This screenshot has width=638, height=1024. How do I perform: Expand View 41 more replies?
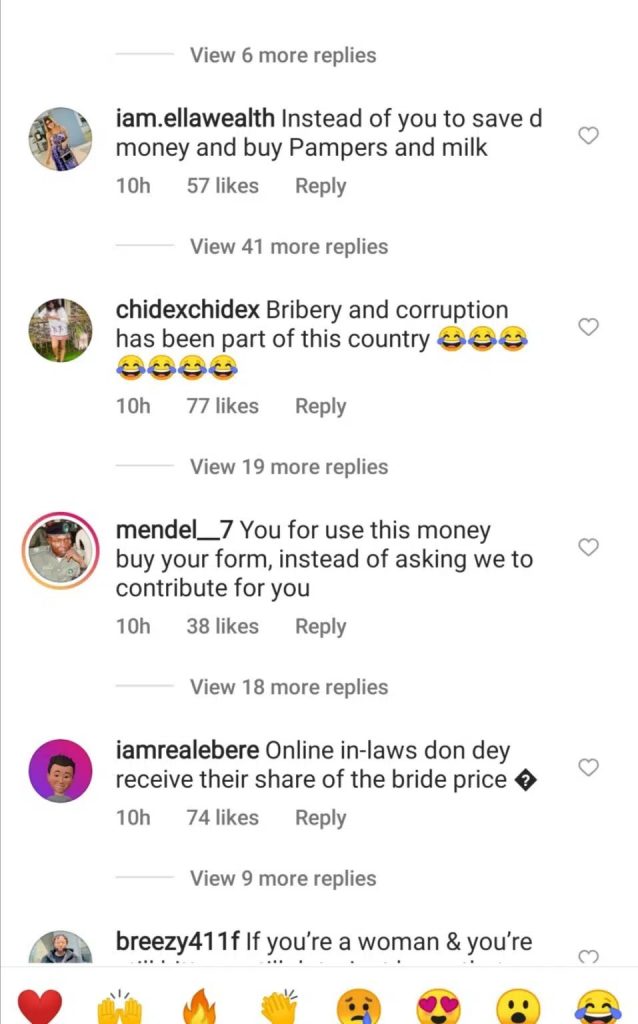[289, 246]
